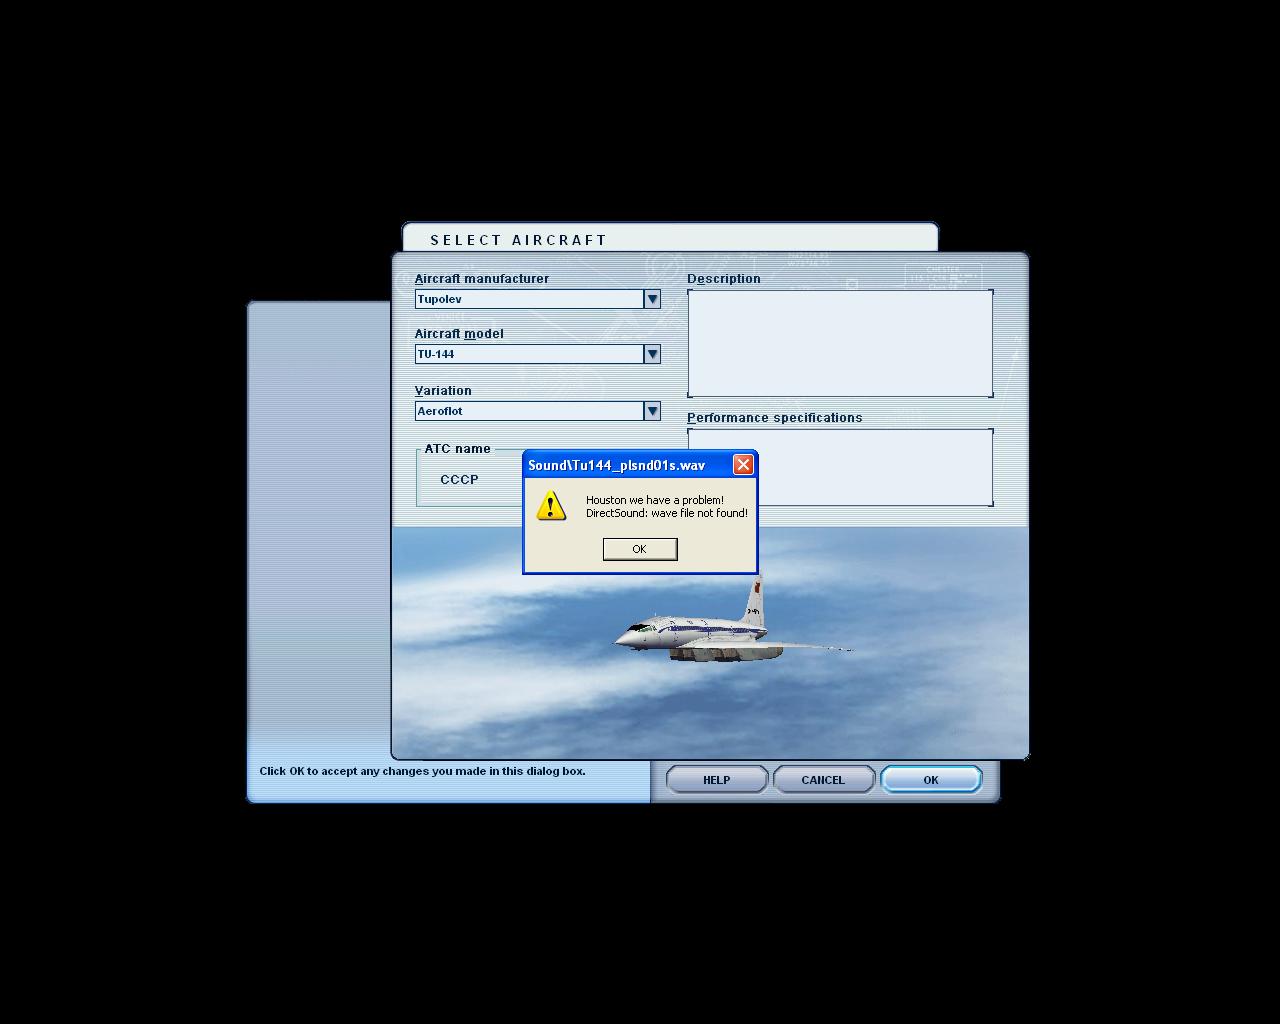Image resolution: width=1280 pixels, height=1024 pixels.
Task: Click the Description label
Action: pos(724,279)
